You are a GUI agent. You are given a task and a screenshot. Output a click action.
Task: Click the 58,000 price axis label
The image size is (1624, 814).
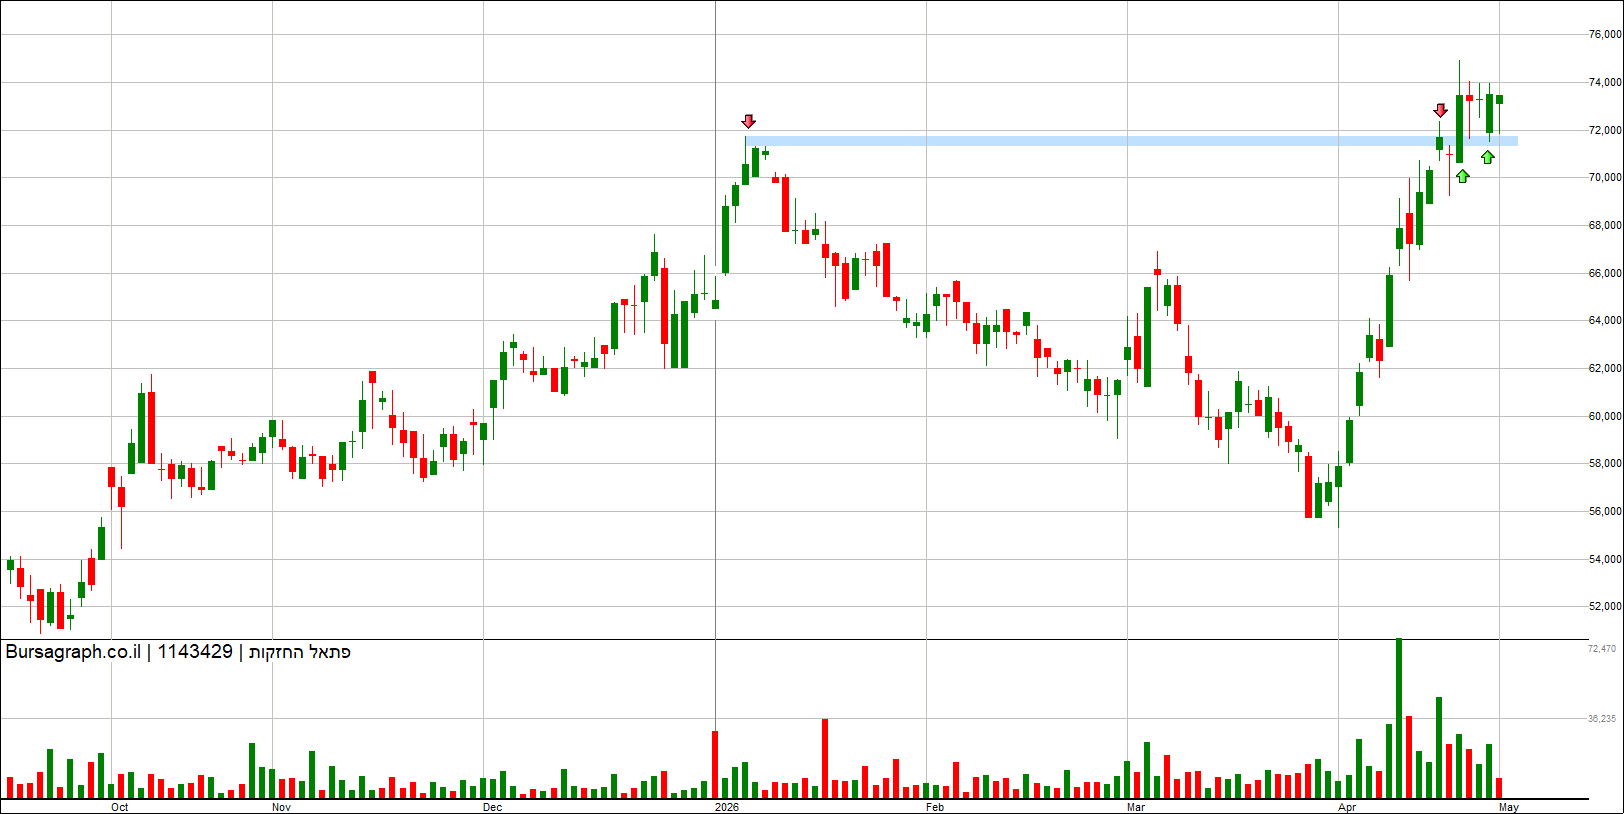coord(1604,463)
